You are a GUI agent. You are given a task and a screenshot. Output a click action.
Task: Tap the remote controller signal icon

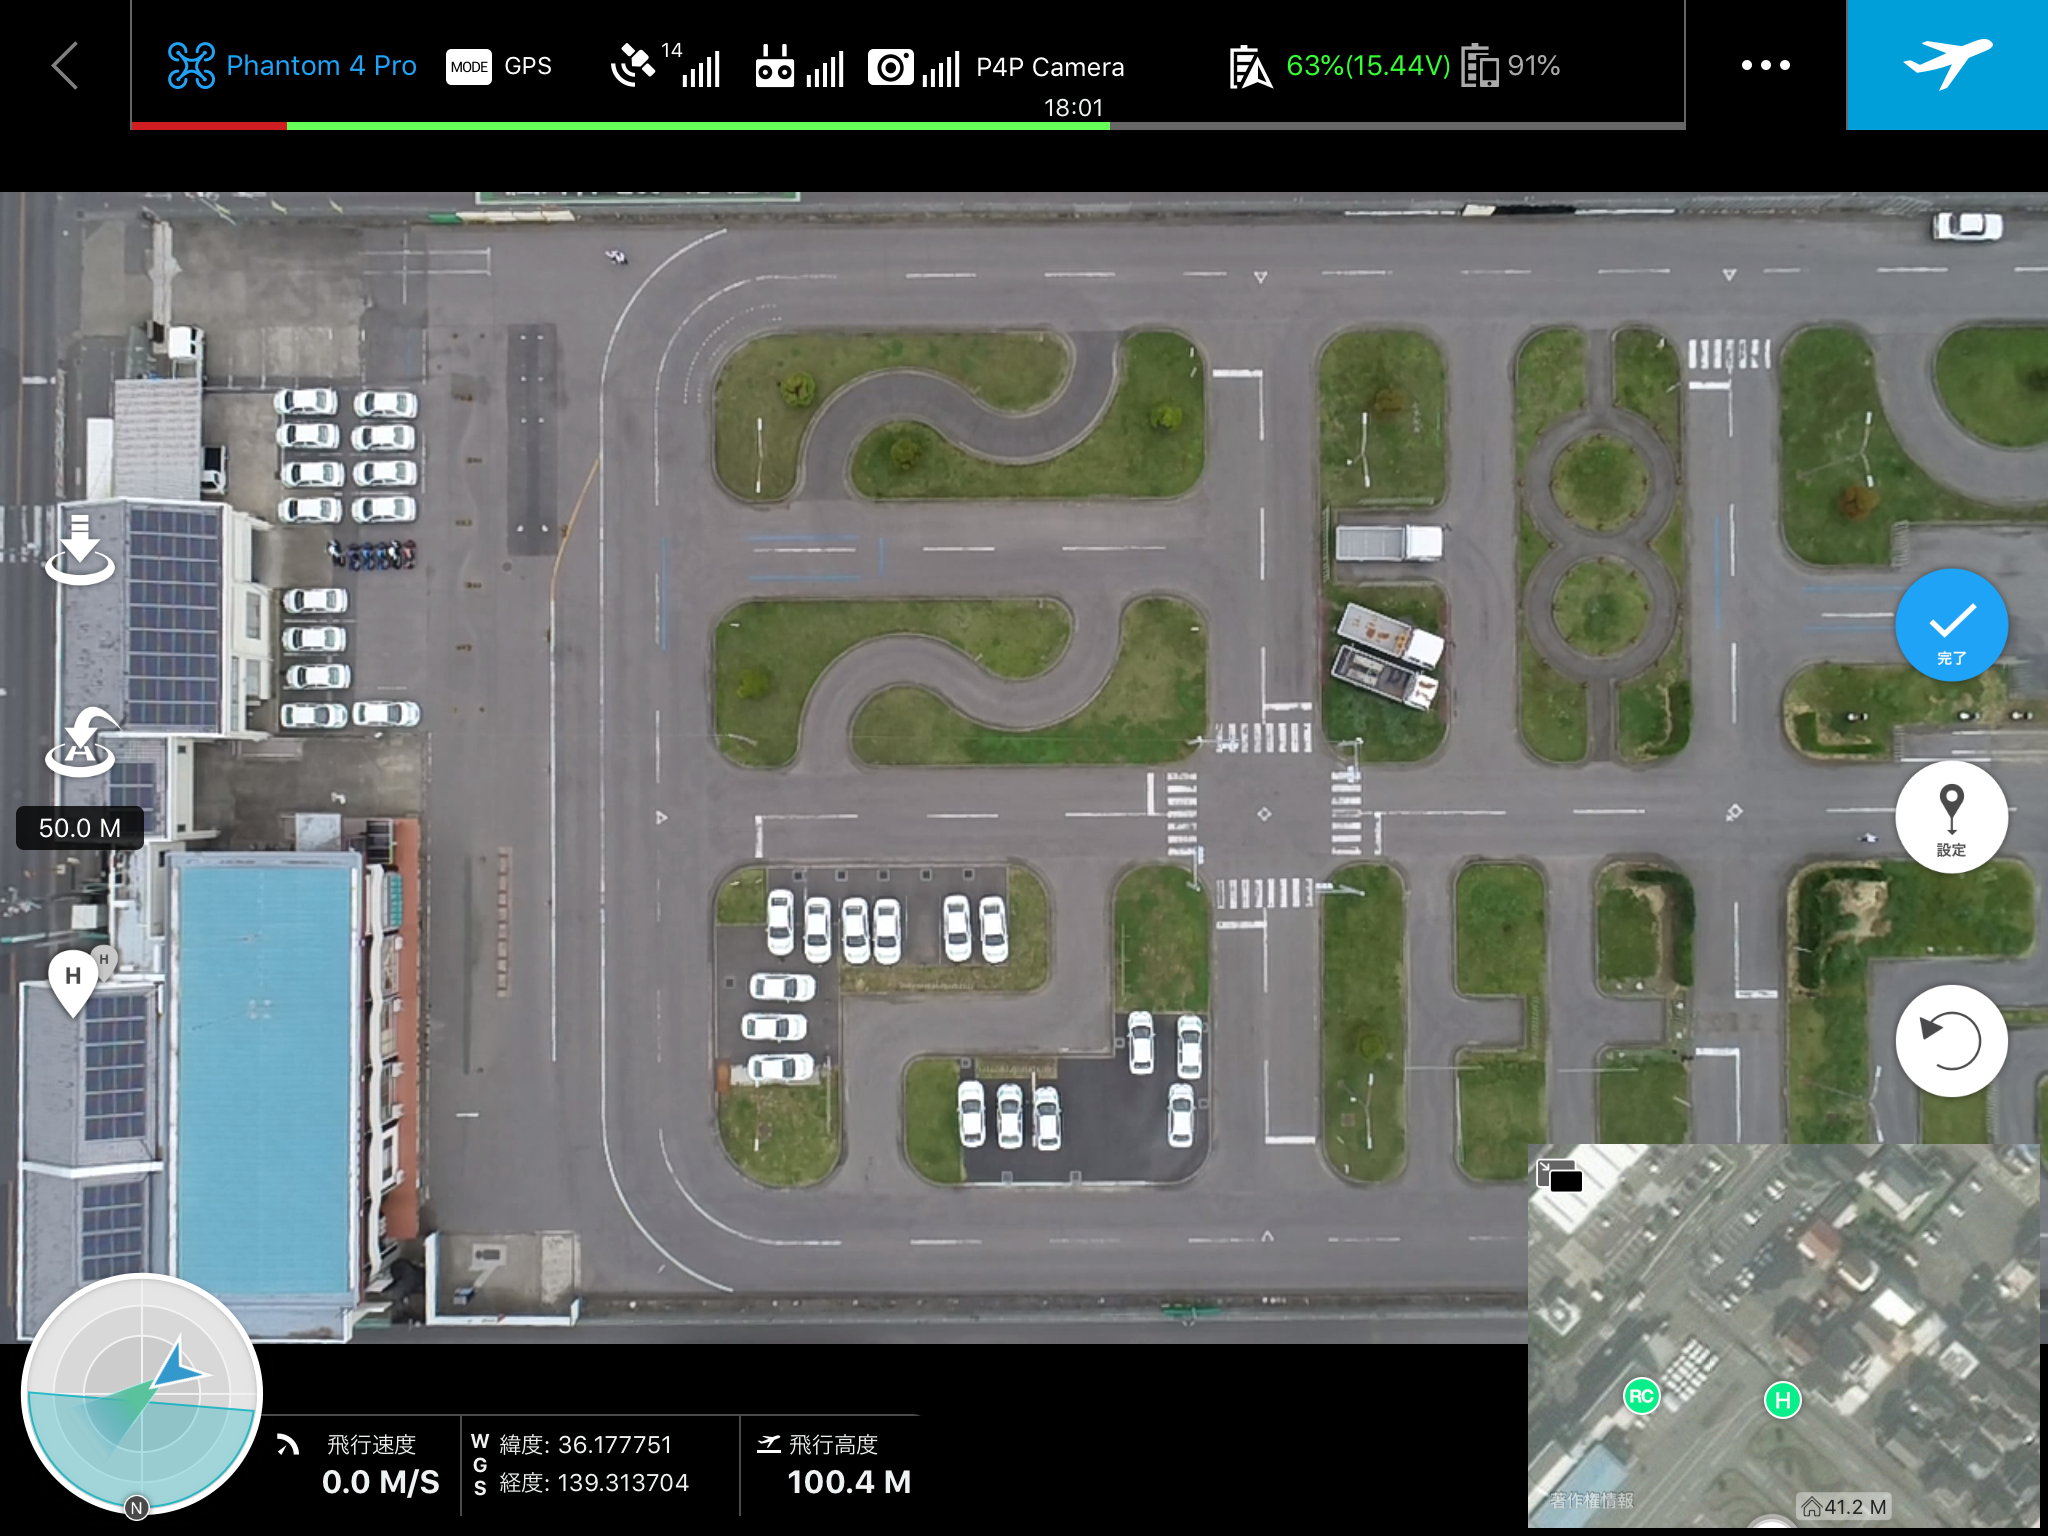[x=799, y=67]
